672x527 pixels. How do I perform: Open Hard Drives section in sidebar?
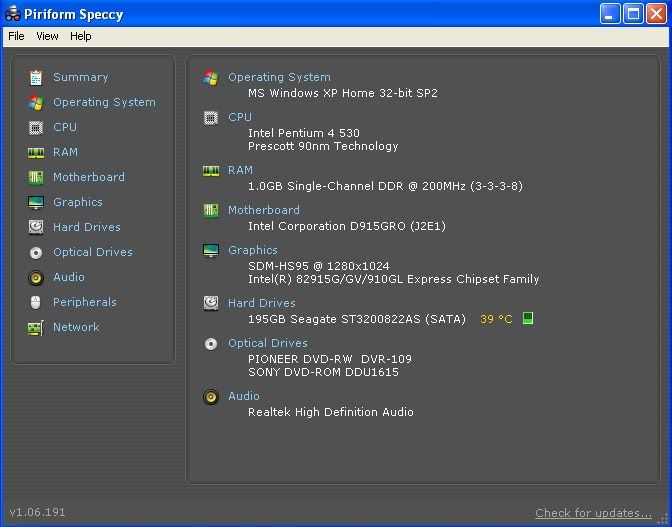(x=87, y=227)
